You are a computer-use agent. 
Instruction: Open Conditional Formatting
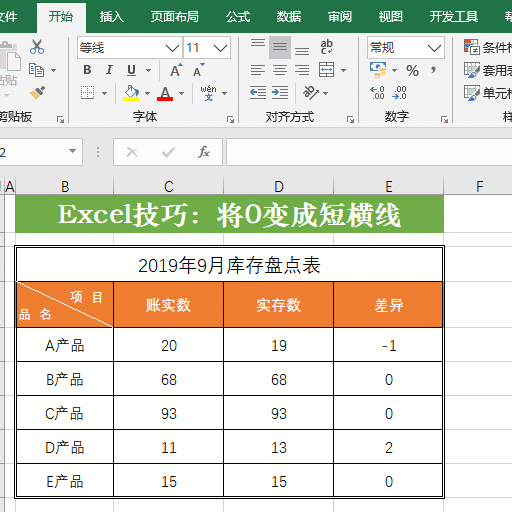click(x=488, y=47)
